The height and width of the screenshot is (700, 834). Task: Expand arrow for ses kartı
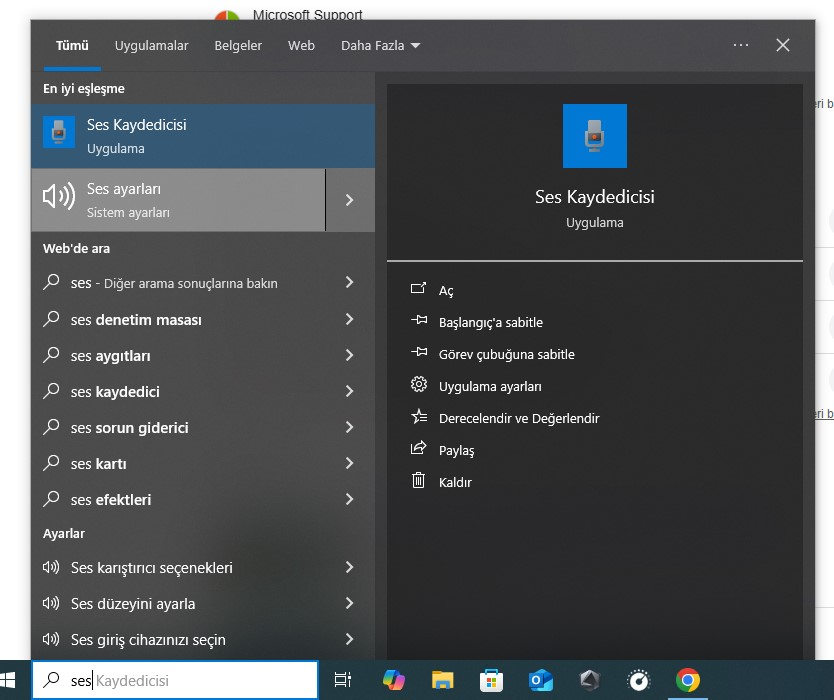tap(349, 463)
